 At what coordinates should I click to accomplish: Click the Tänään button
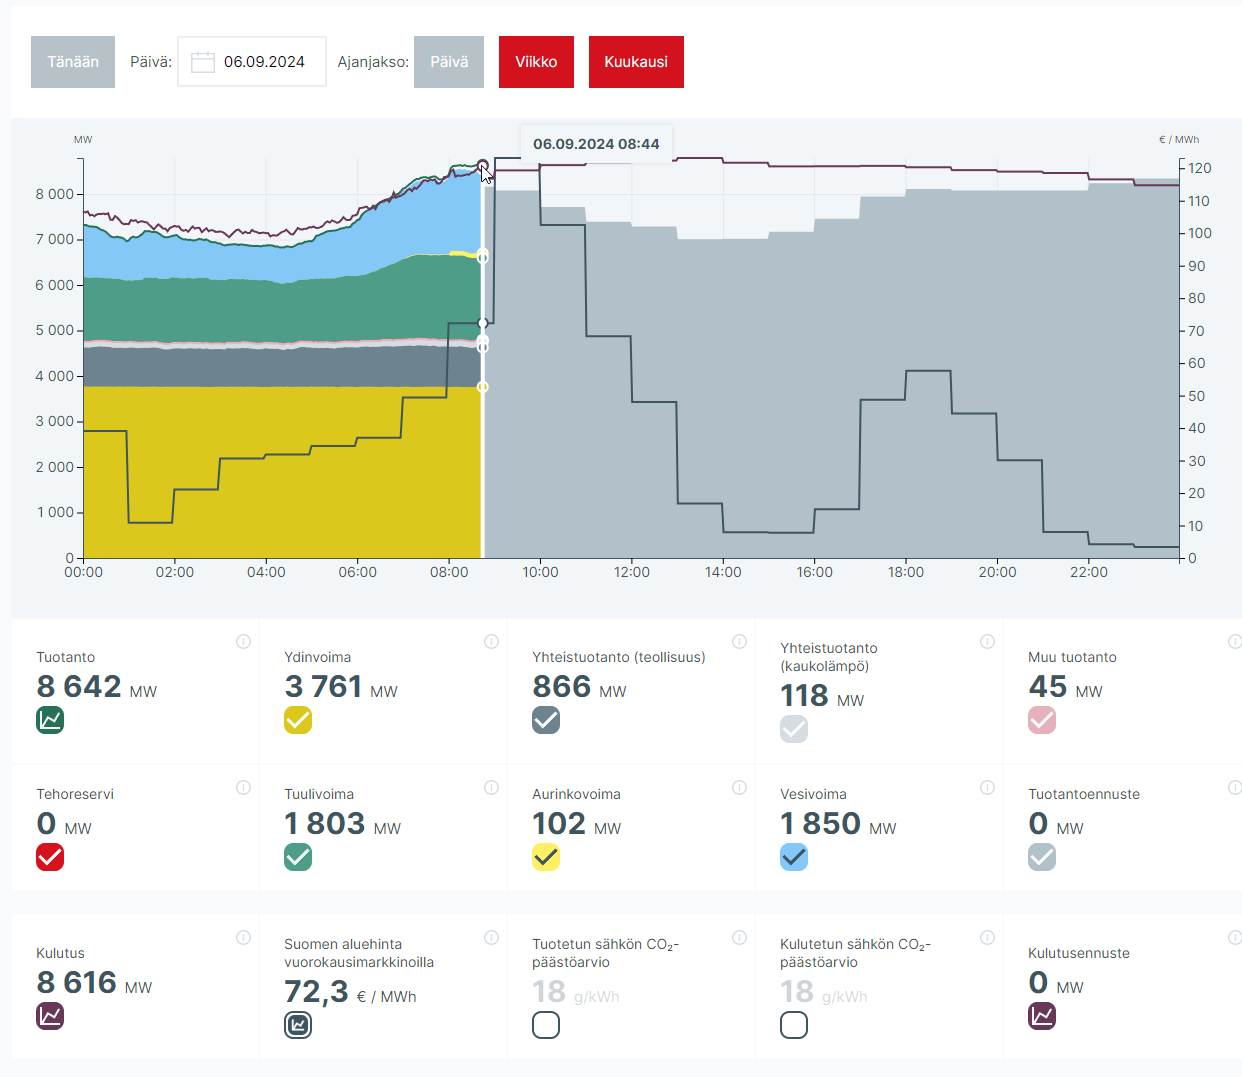click(x=73, y=62)
